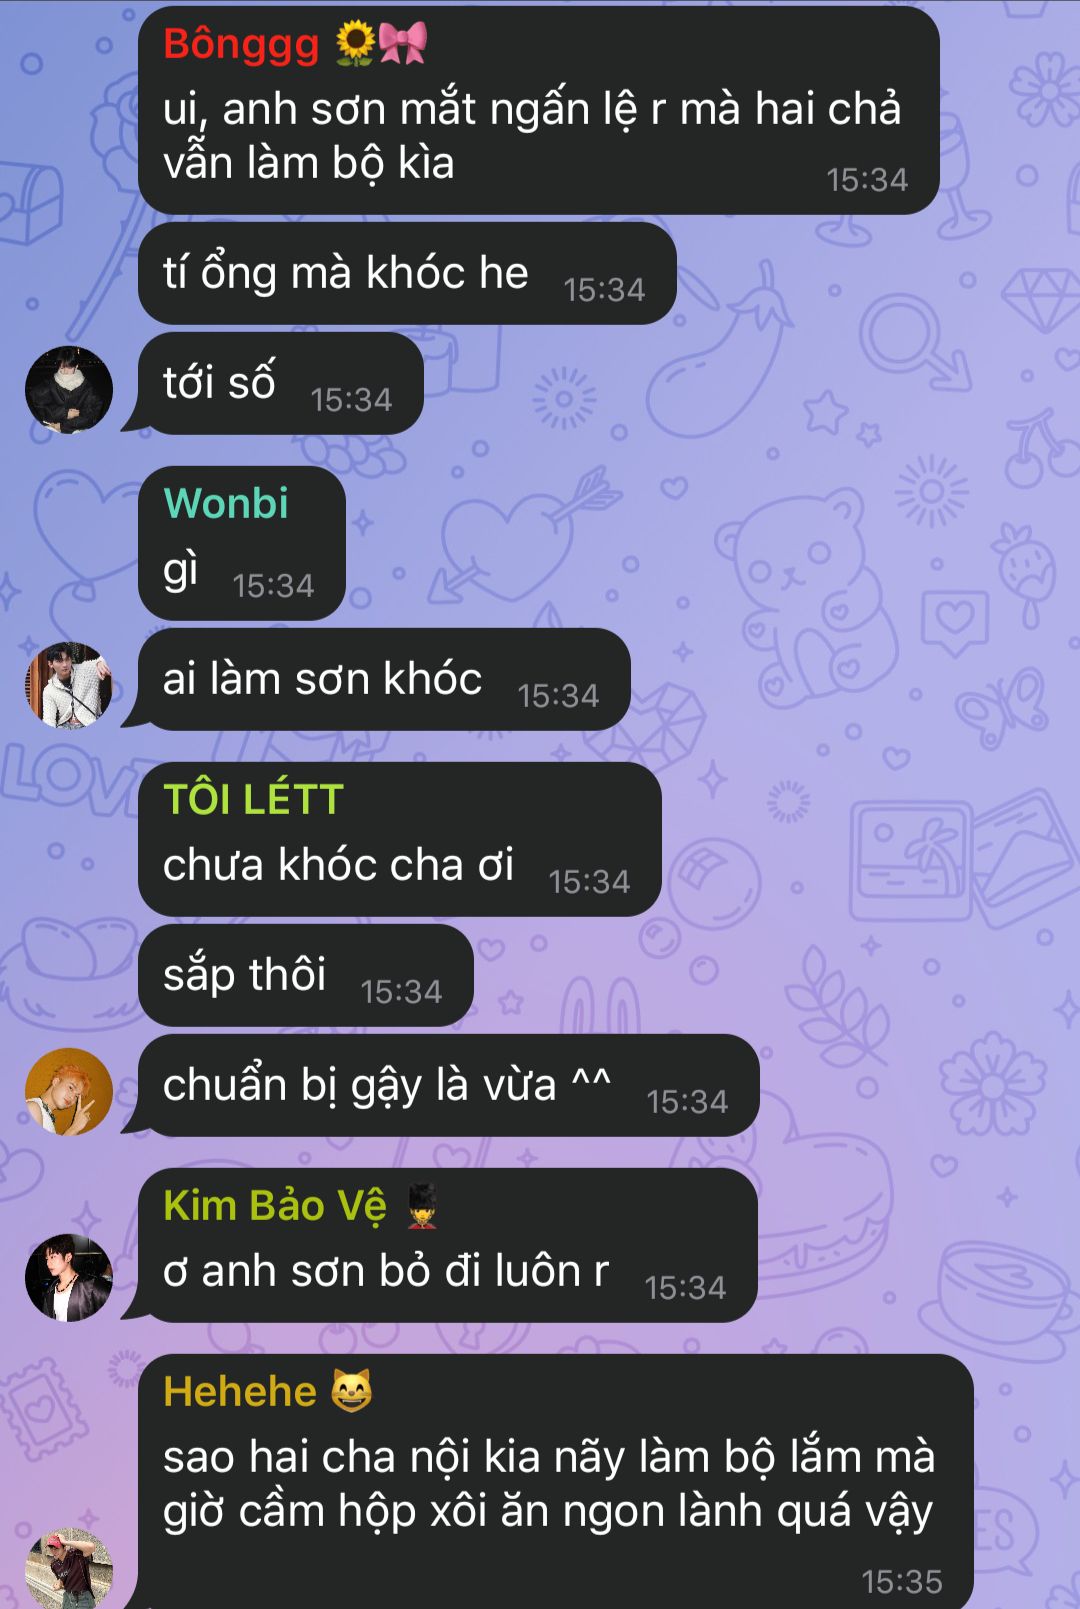Tap Kim Bảo Vệ's profile picture

coord(69,1277)
